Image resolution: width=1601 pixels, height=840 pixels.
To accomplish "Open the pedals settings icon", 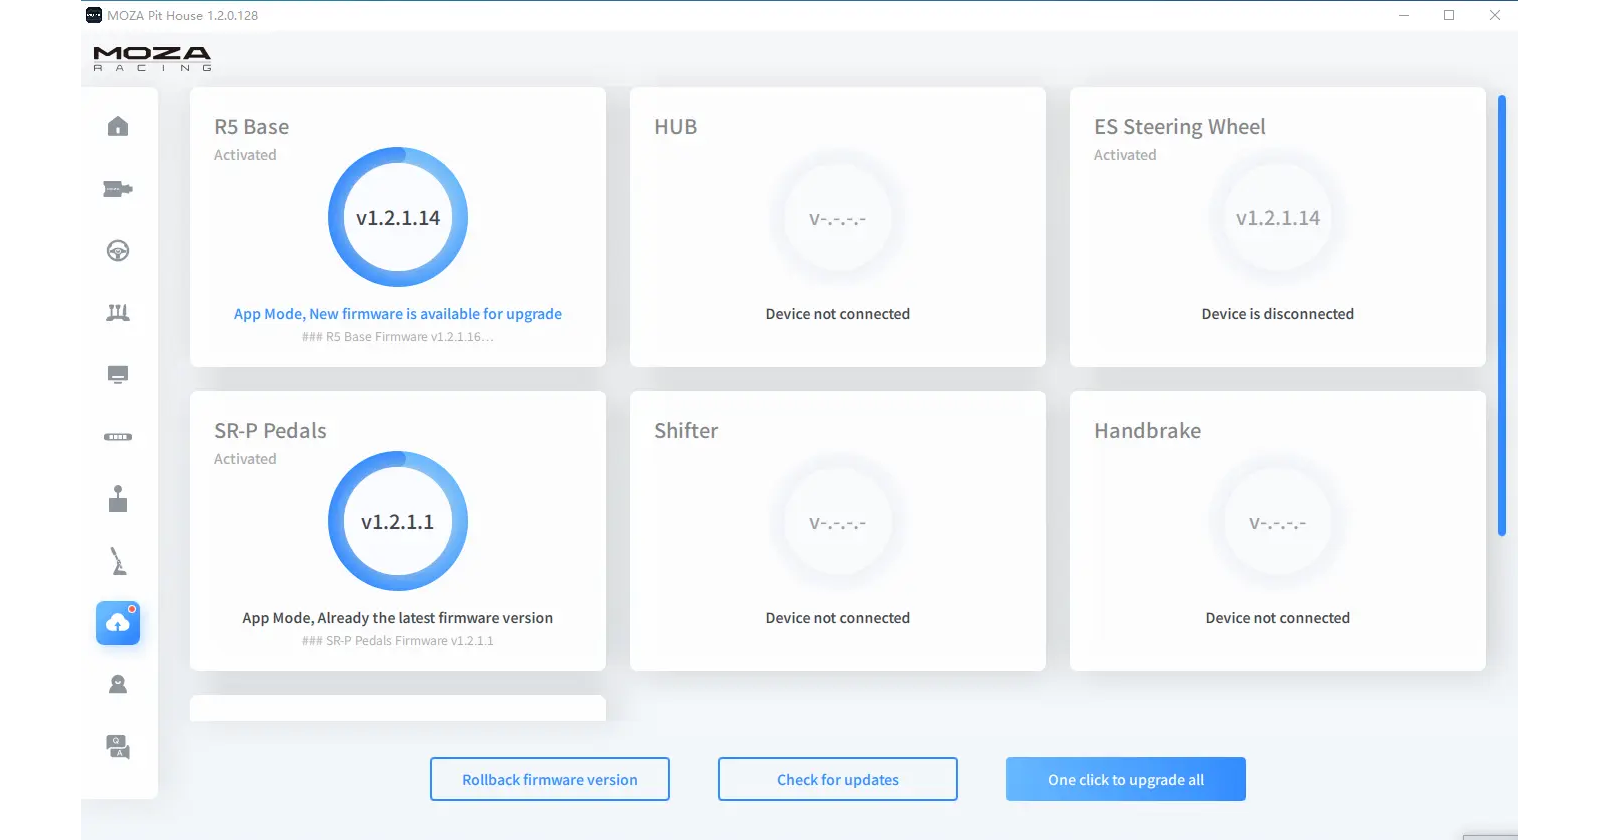I will pos(118,313).
